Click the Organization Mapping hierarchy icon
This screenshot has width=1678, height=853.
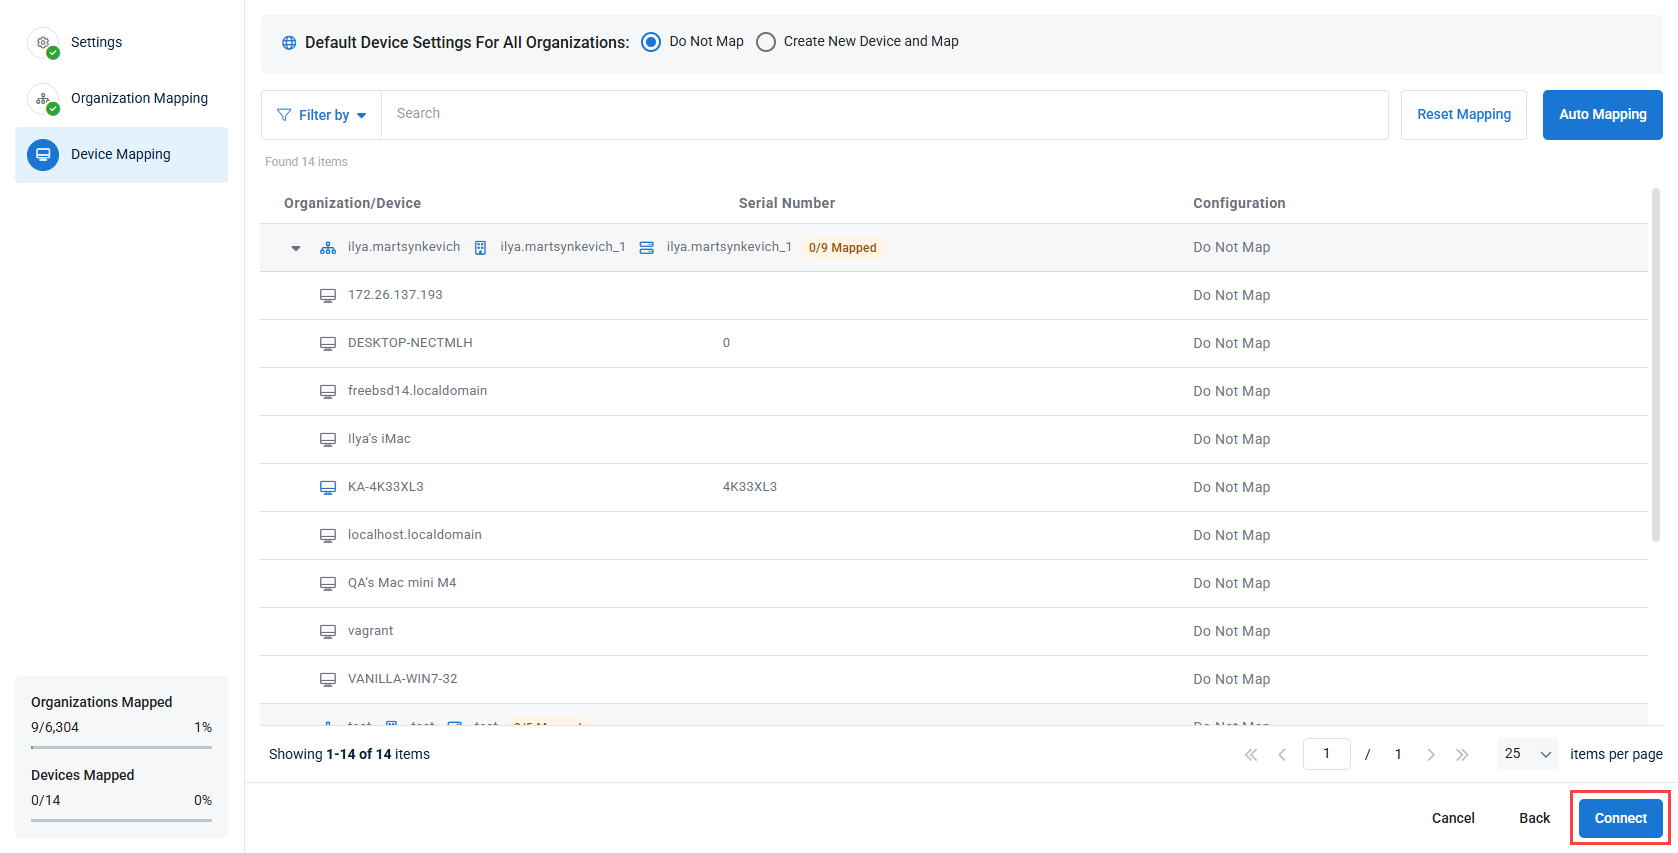(x=43, y=99)
